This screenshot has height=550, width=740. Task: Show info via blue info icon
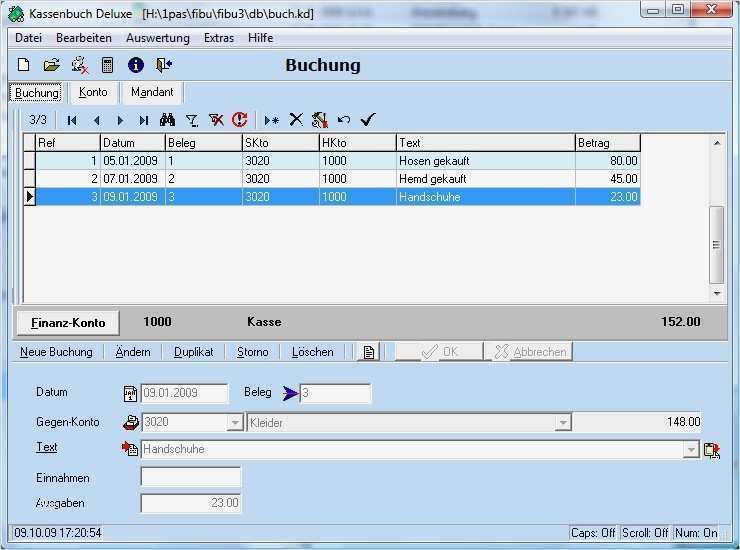click(136, 65)
